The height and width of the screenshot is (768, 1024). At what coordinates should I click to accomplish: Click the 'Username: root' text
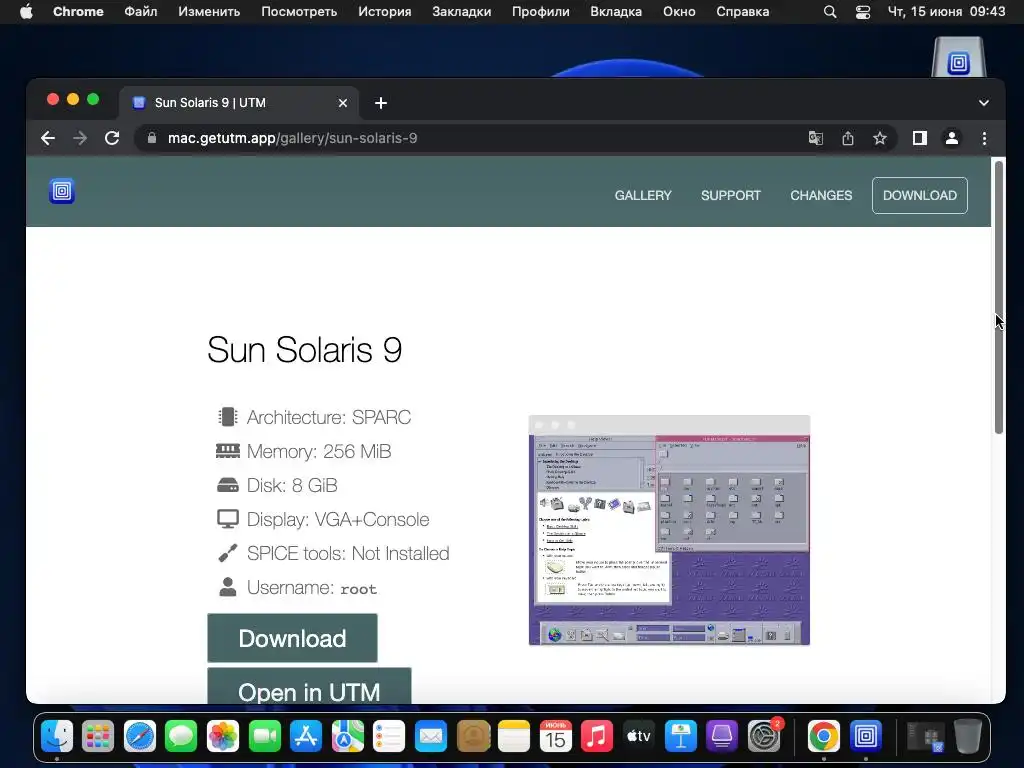click(x=312, y=588)
